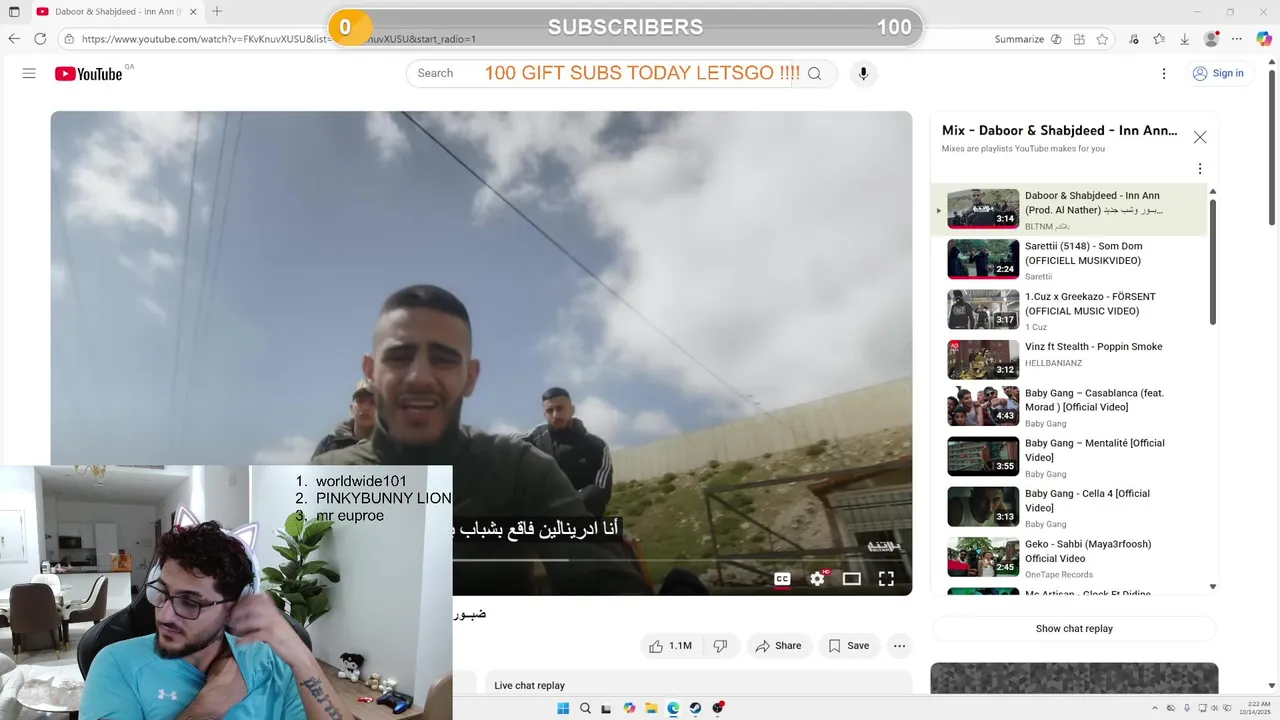The width and height of the screenshot is (1280, 720).
Task: Show hidden system tray icons
Action: pos(1155,708)
